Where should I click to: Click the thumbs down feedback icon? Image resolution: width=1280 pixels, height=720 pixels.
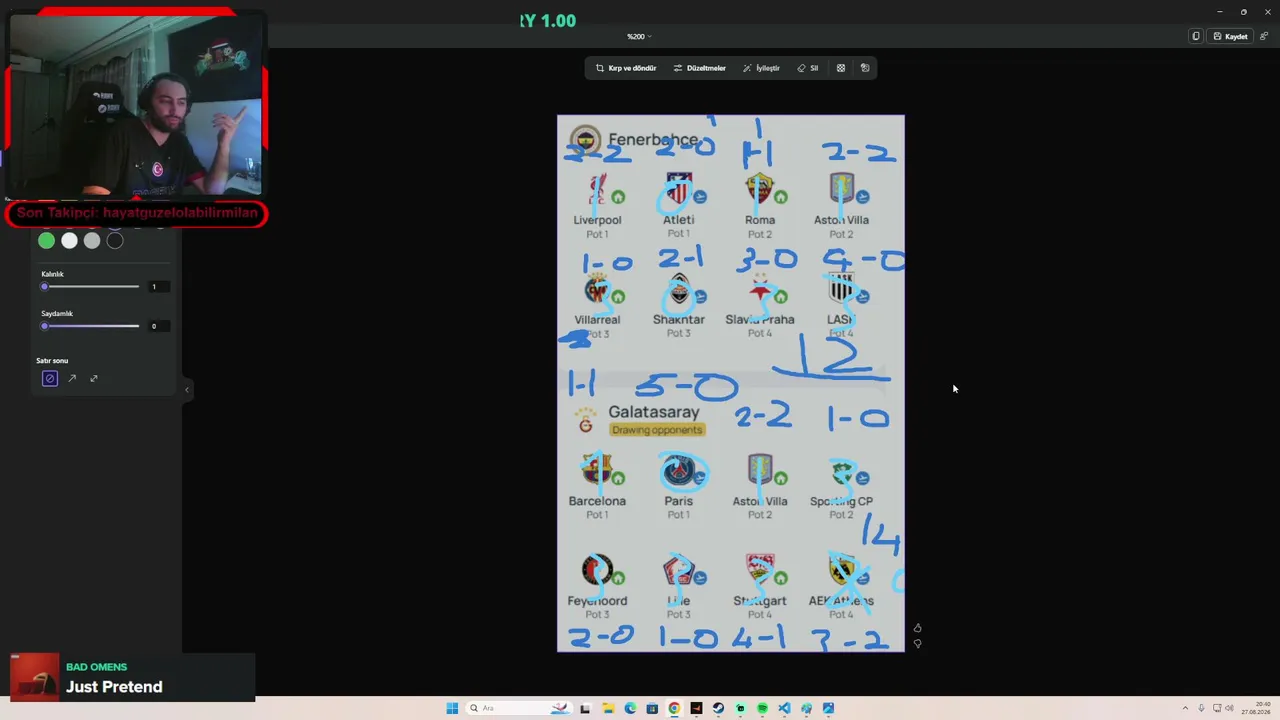917,644
